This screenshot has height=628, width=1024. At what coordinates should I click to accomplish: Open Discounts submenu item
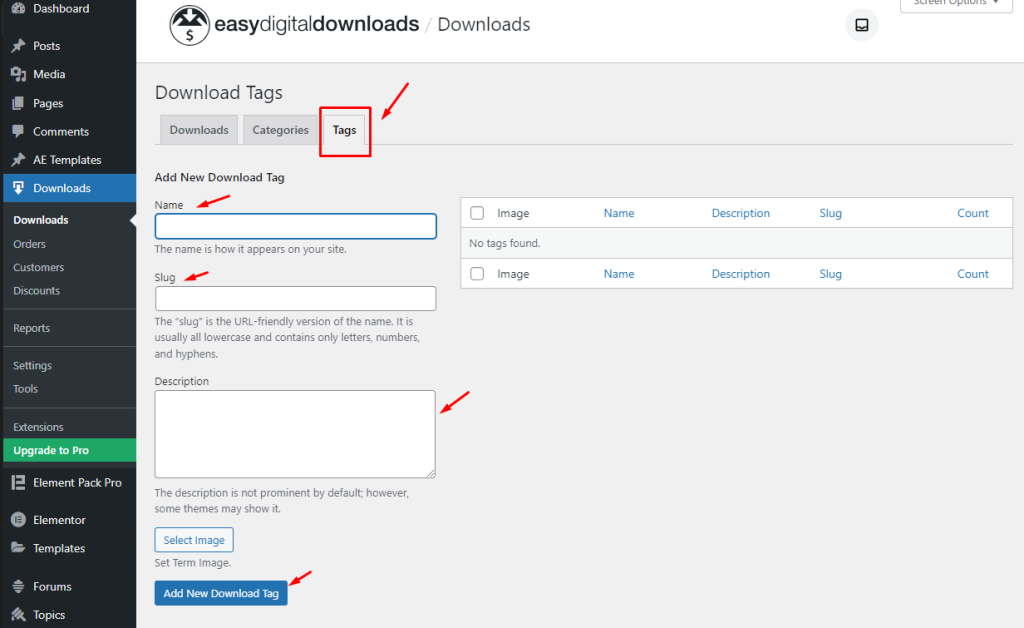point(37,290)
